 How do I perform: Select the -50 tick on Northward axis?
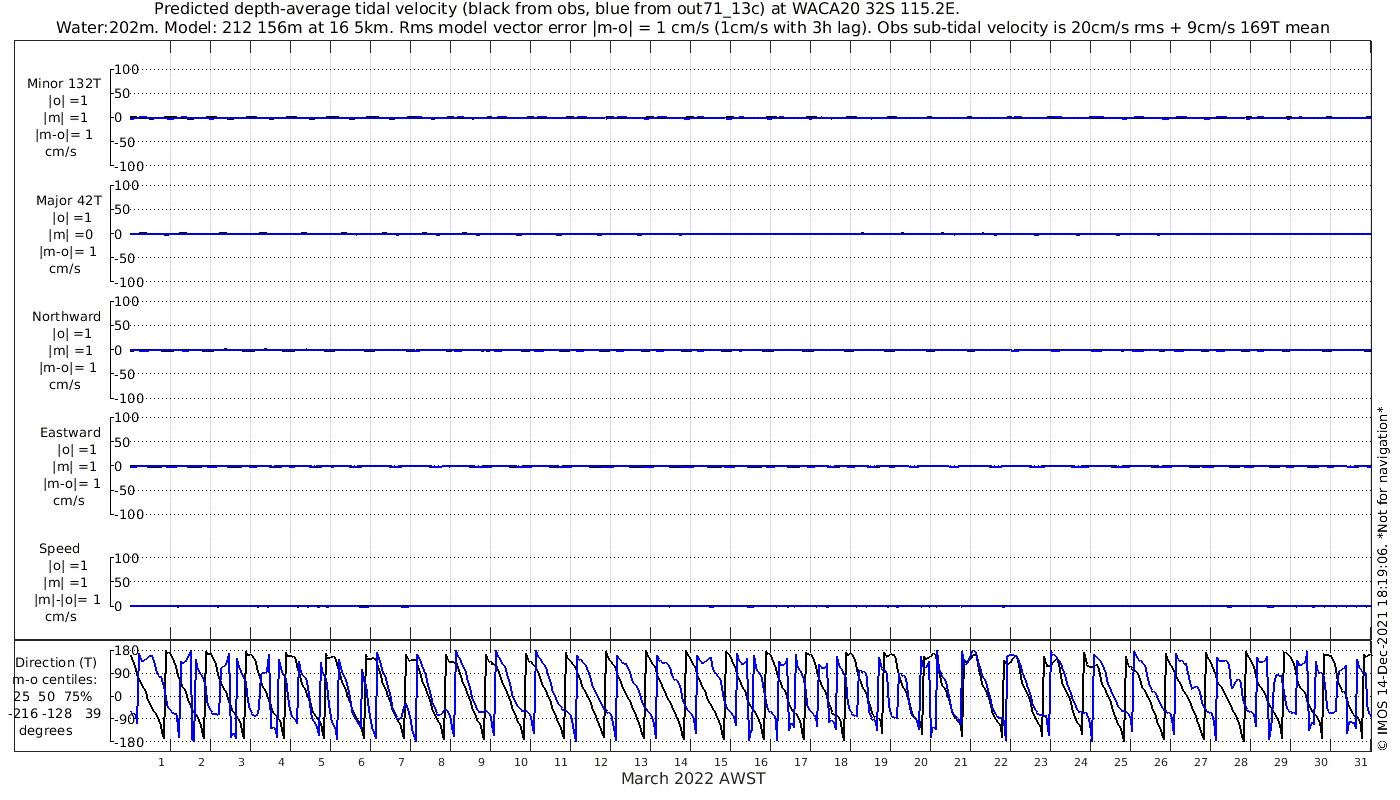(x=127, y=374)
